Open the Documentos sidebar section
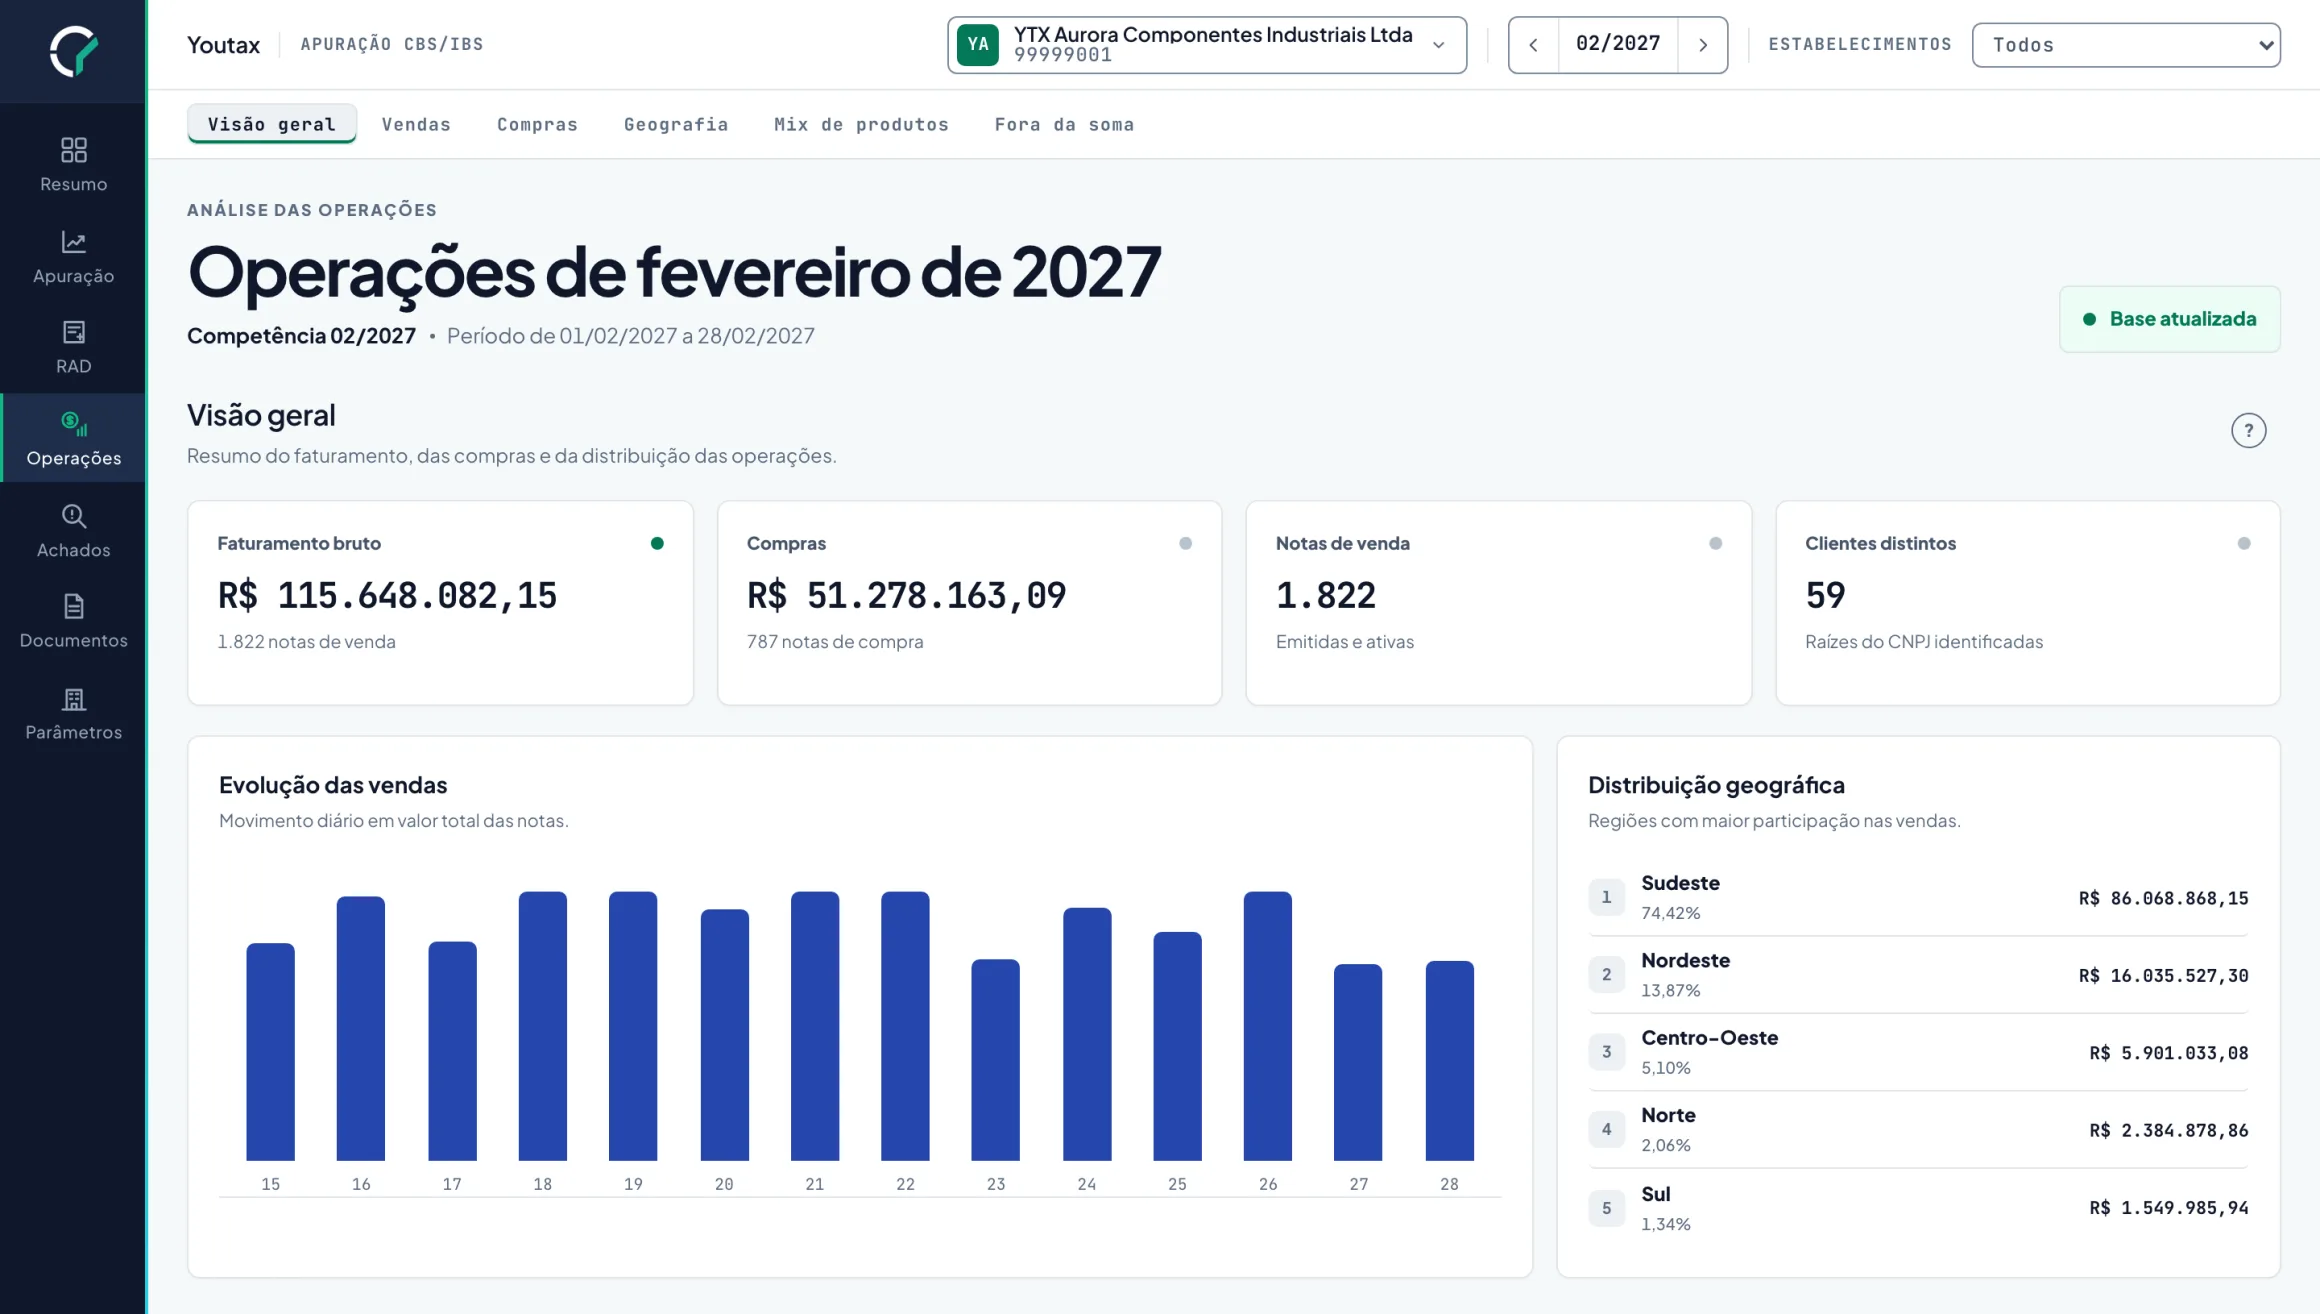This screenshot has height=1314, width=2320. tap(73, 621)
